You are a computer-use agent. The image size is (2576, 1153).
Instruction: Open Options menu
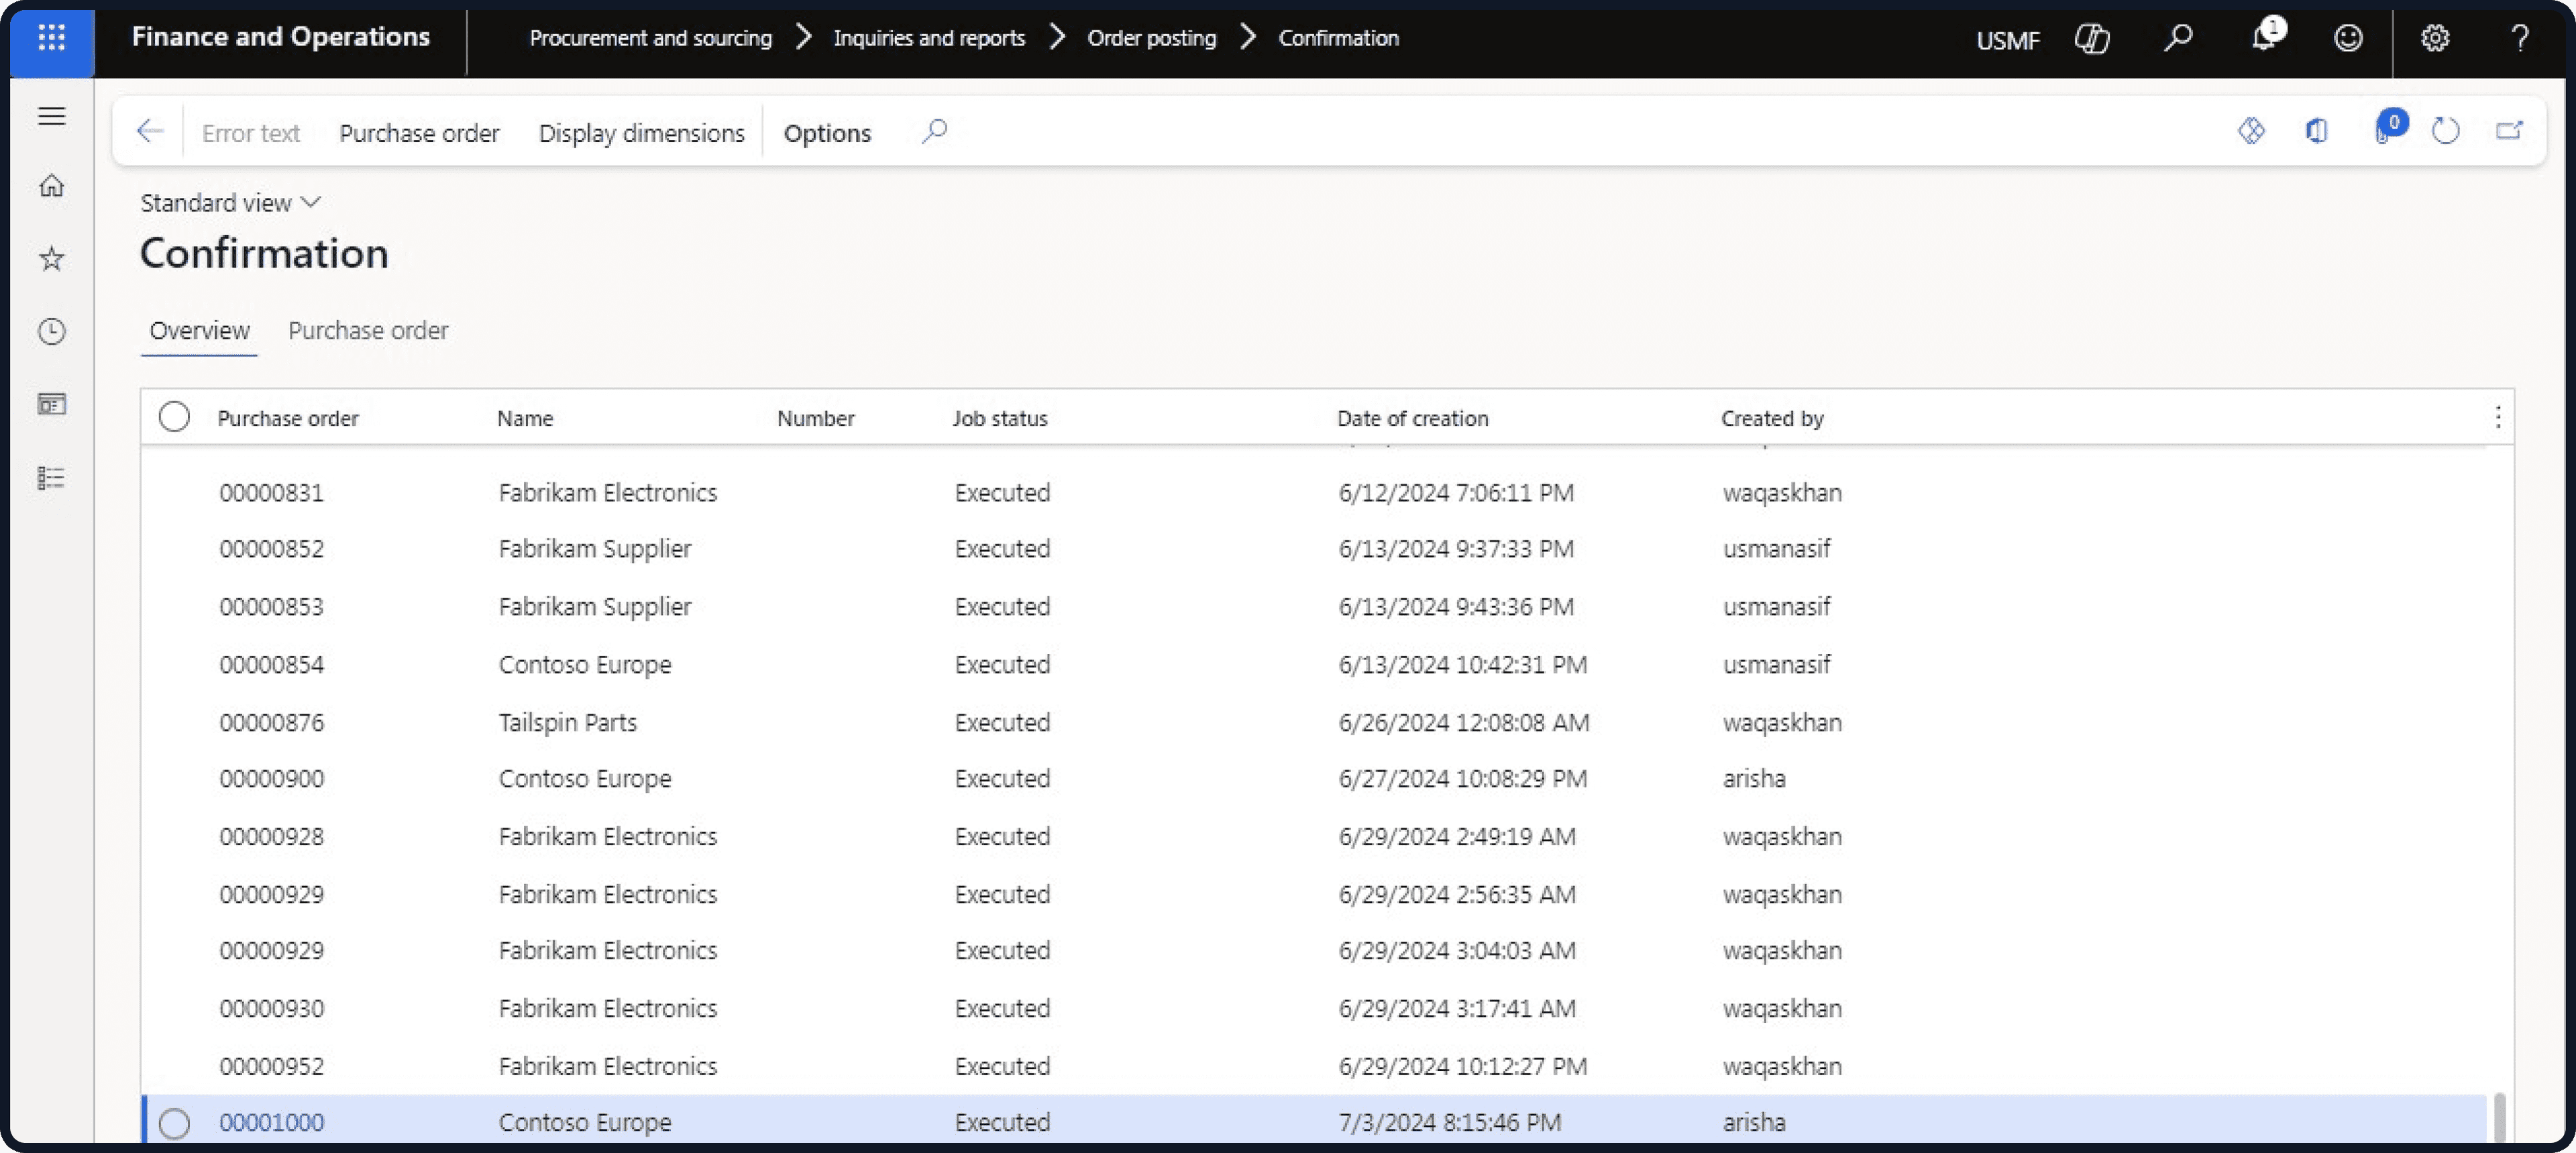(x=827, y=133)
